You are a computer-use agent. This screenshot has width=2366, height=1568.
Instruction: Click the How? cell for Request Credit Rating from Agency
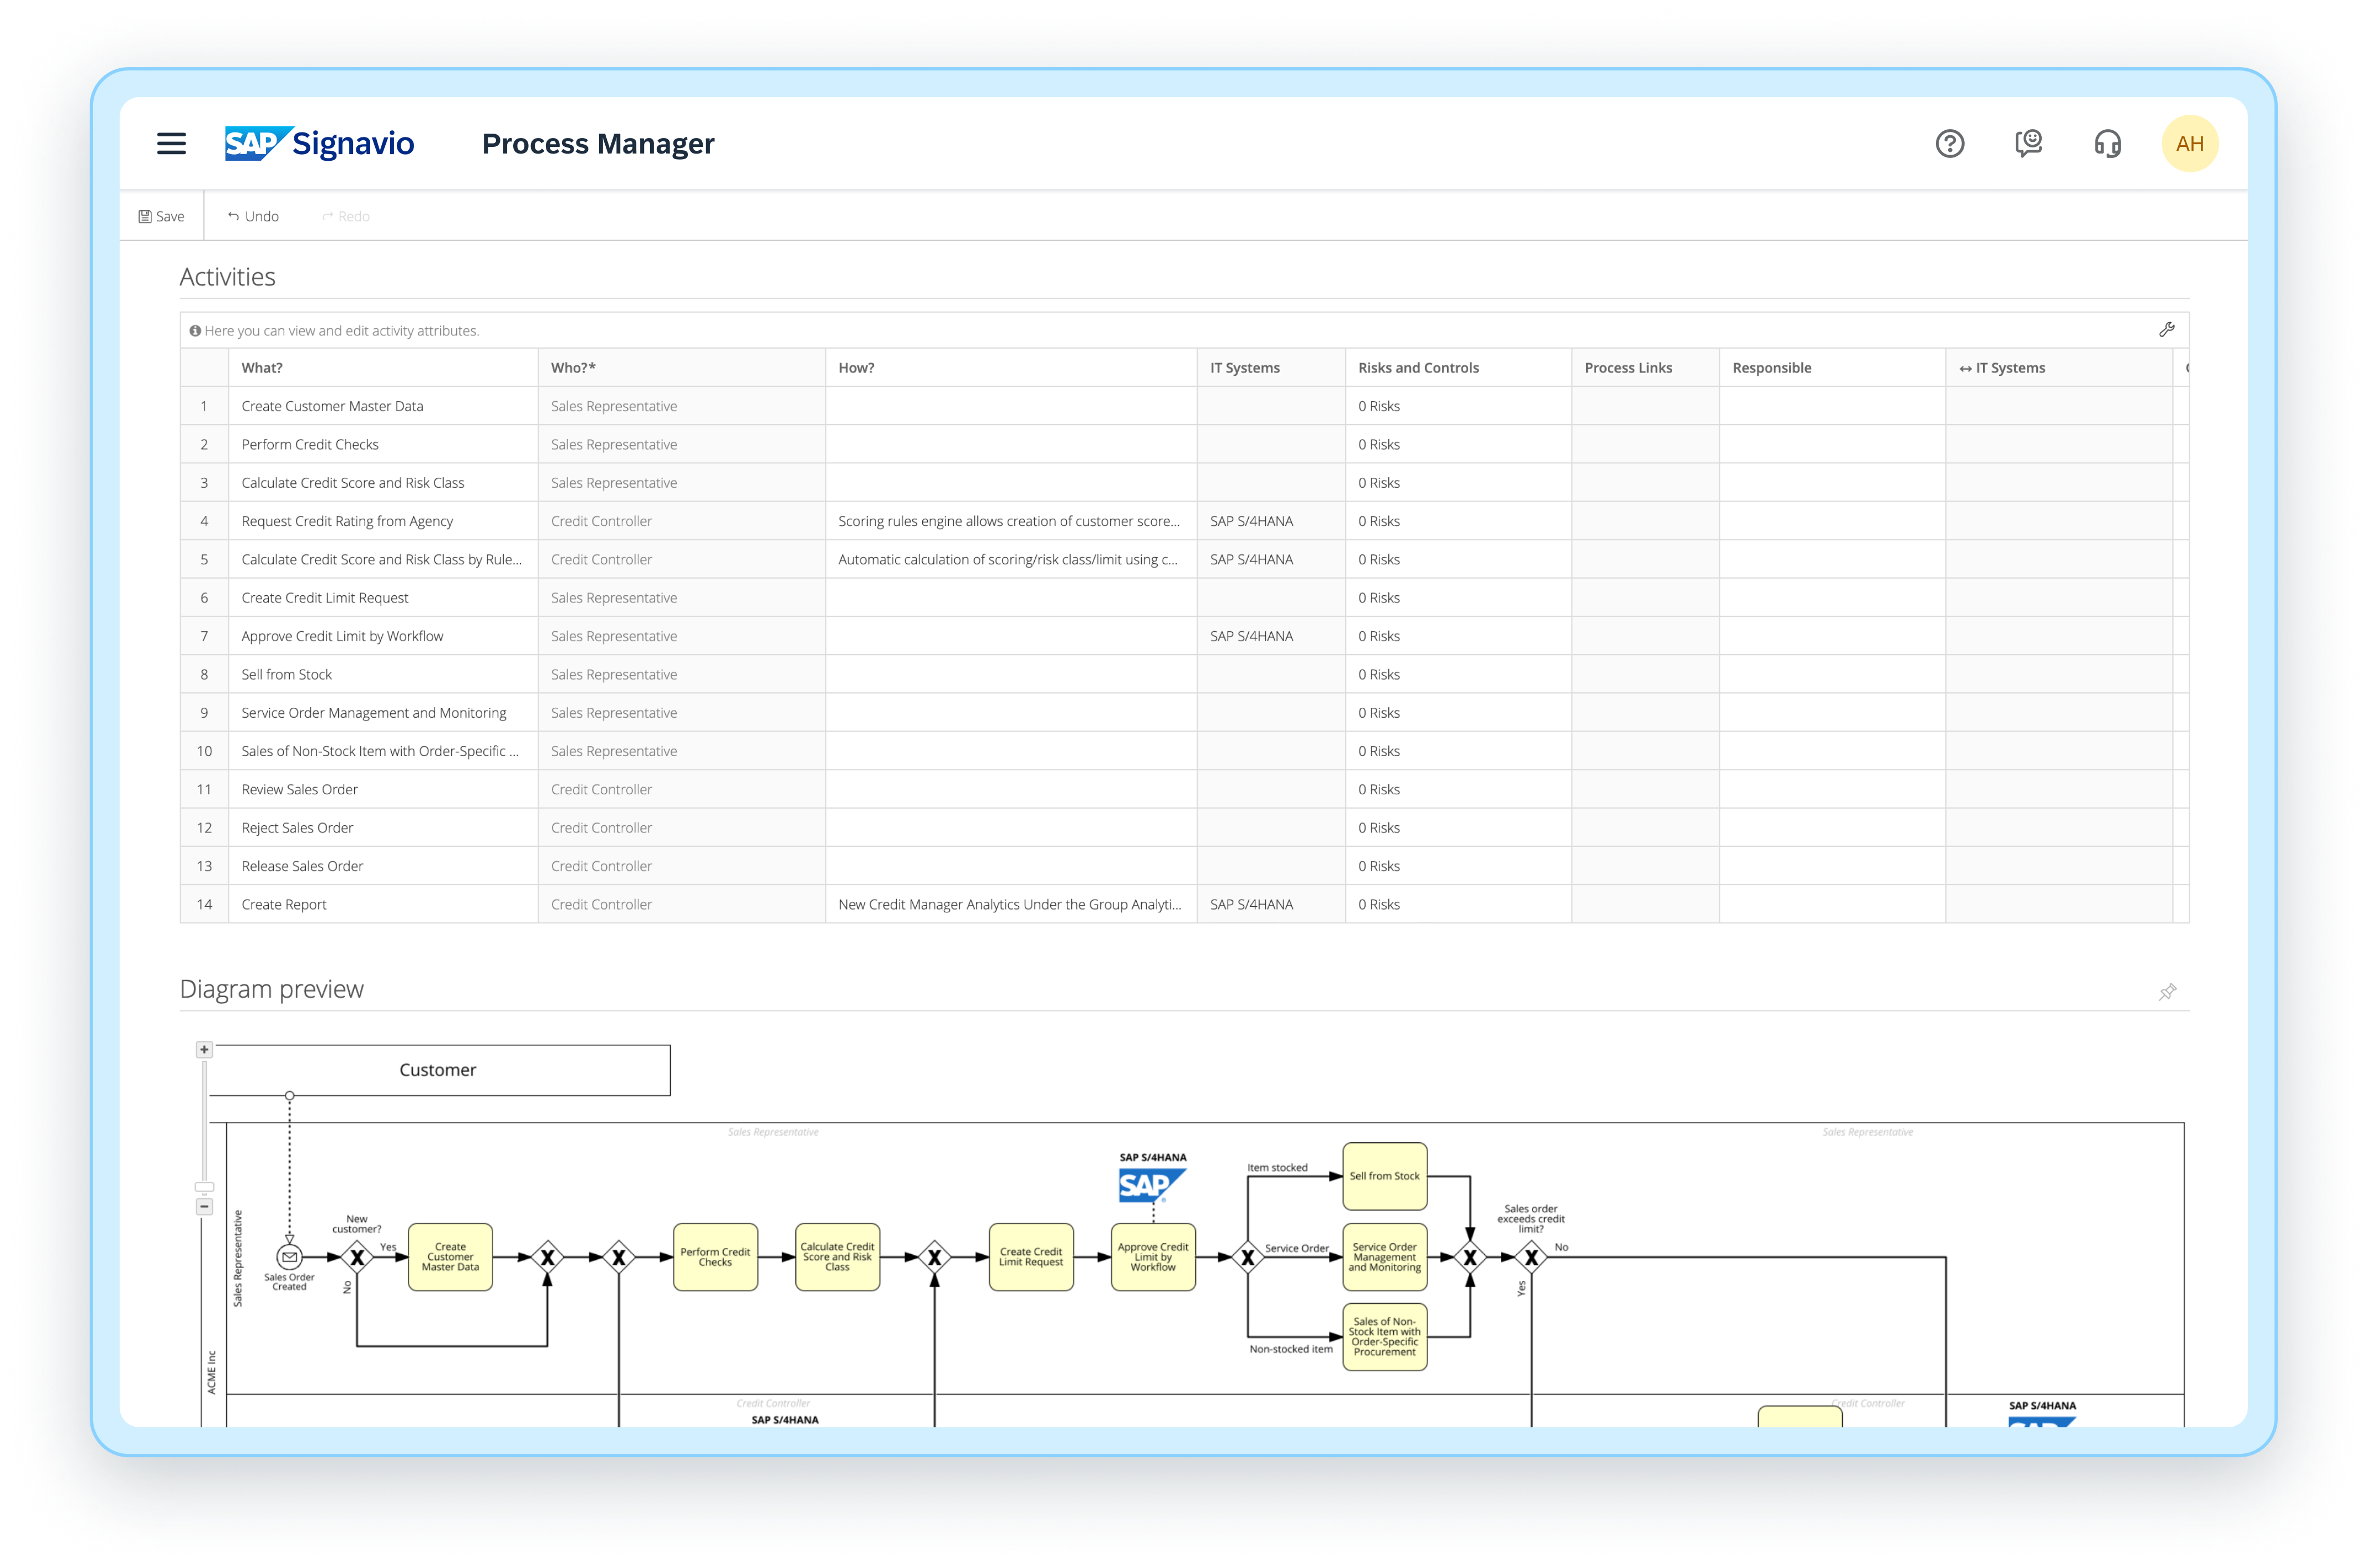(1010, 520)
